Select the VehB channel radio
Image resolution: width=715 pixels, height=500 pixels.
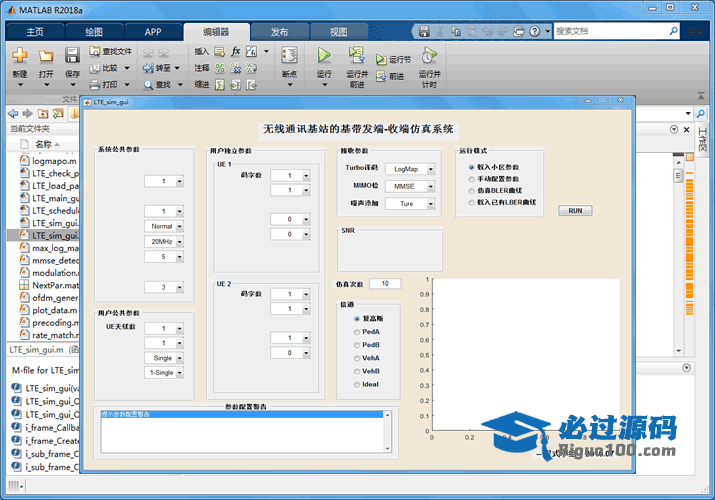pos(357,371)
